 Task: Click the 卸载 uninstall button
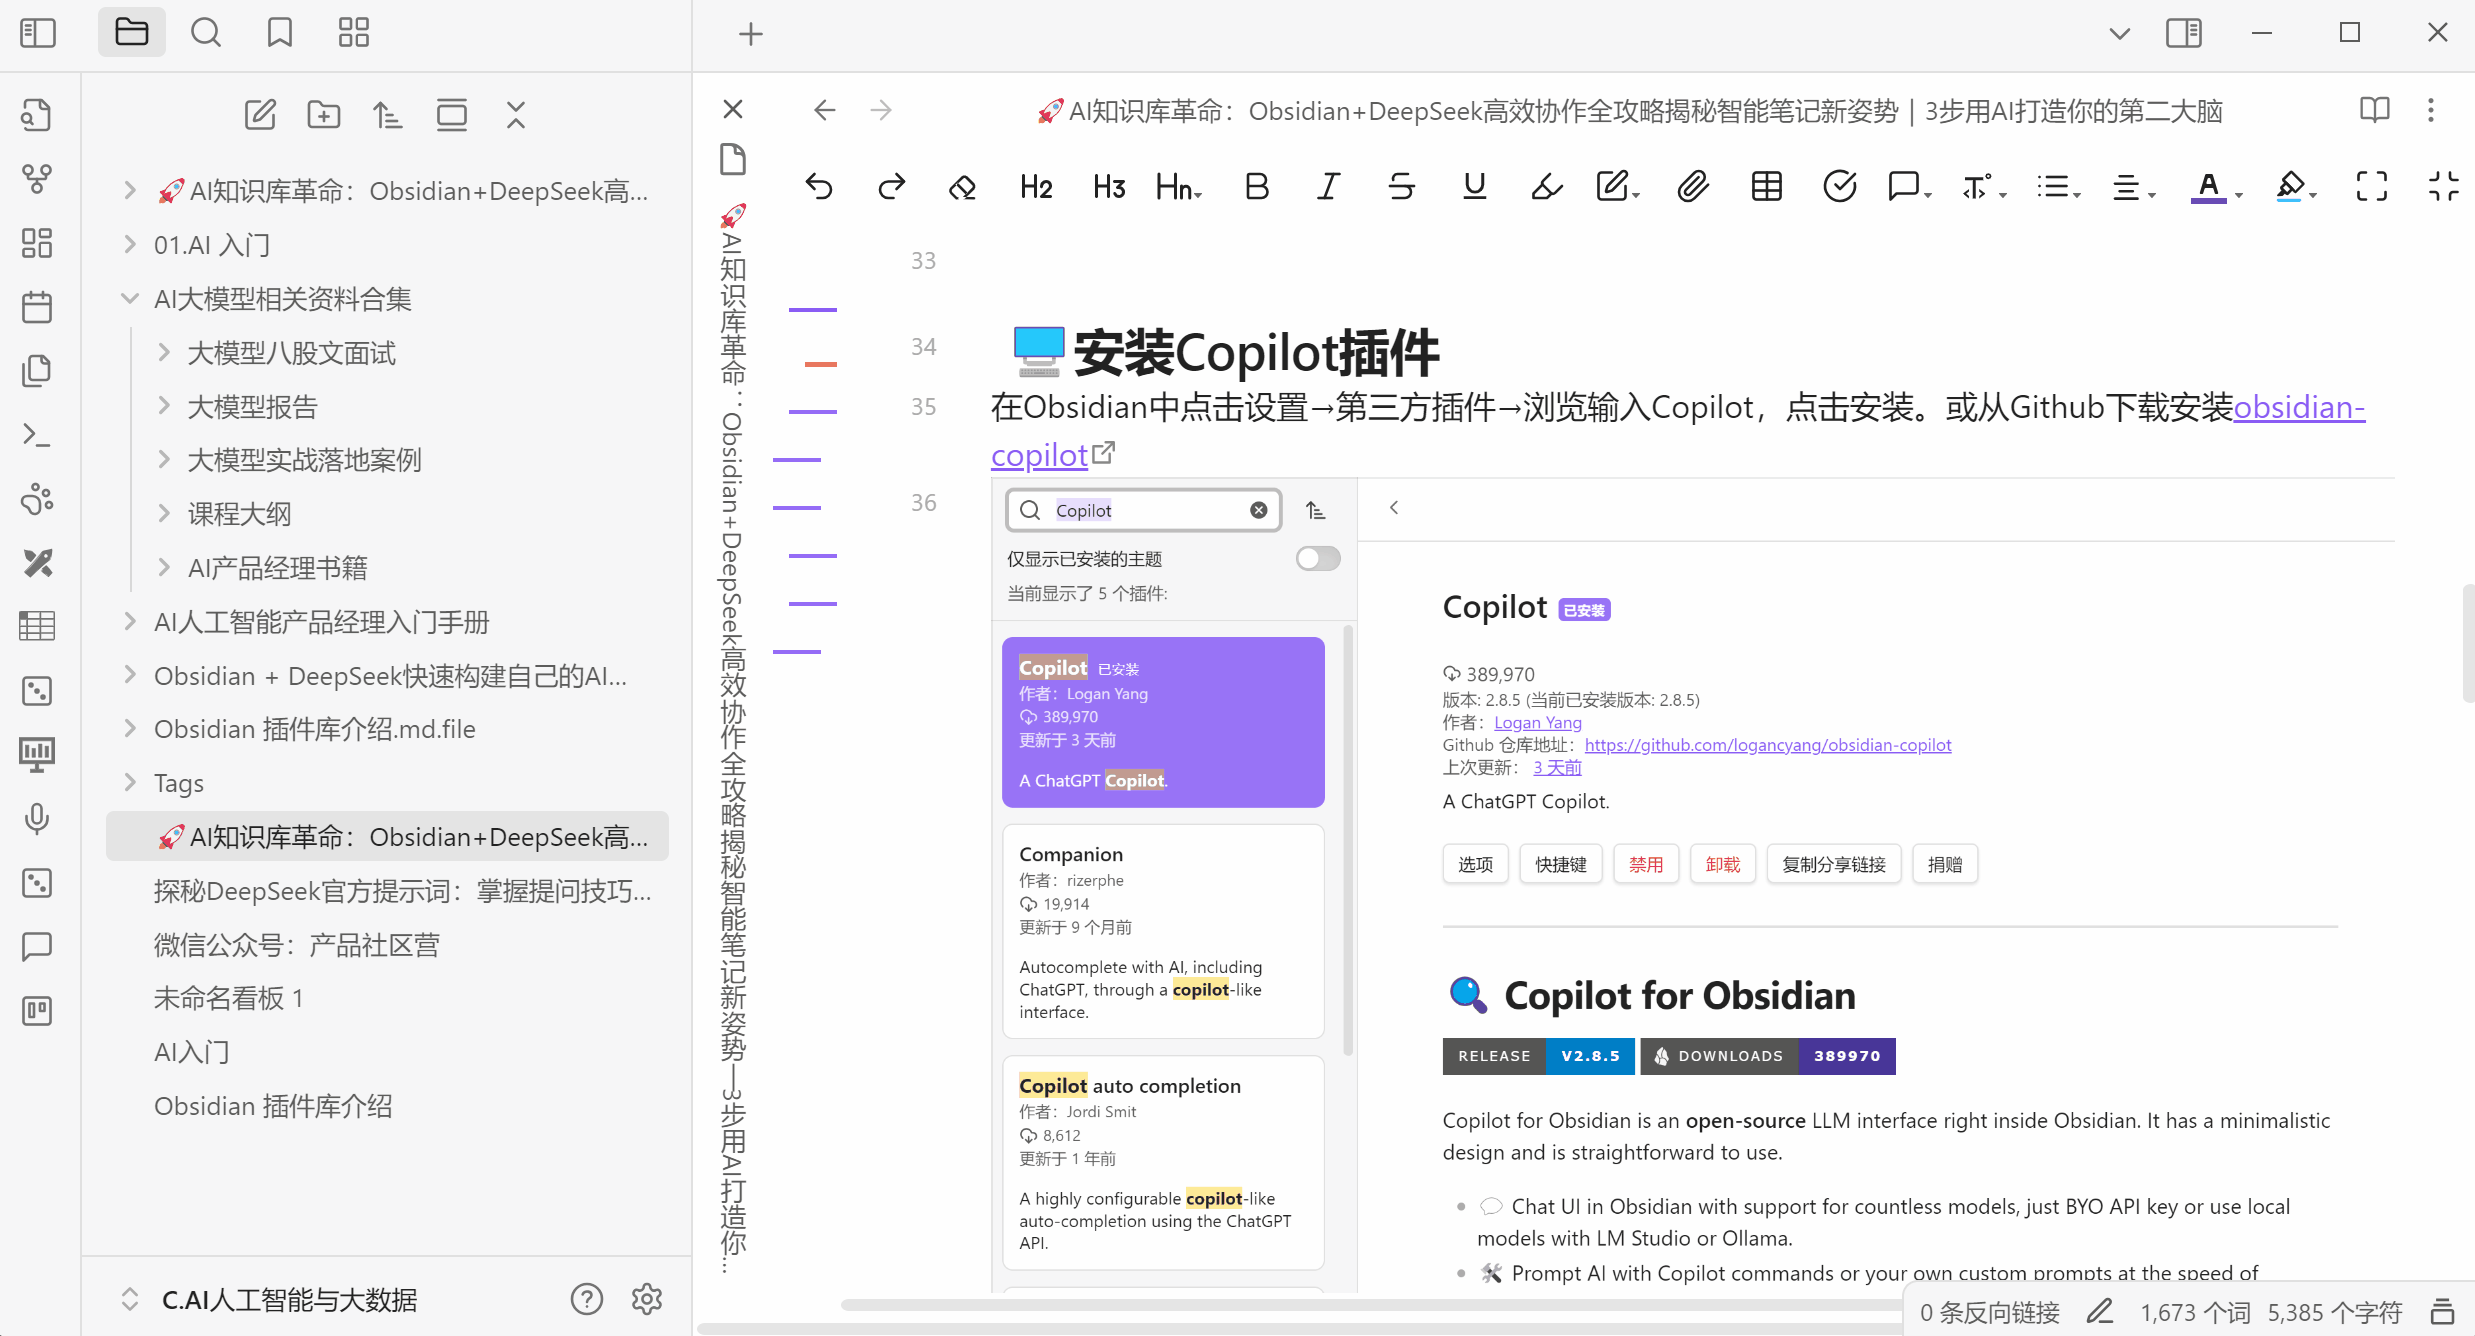click(x=1722, y=864)
